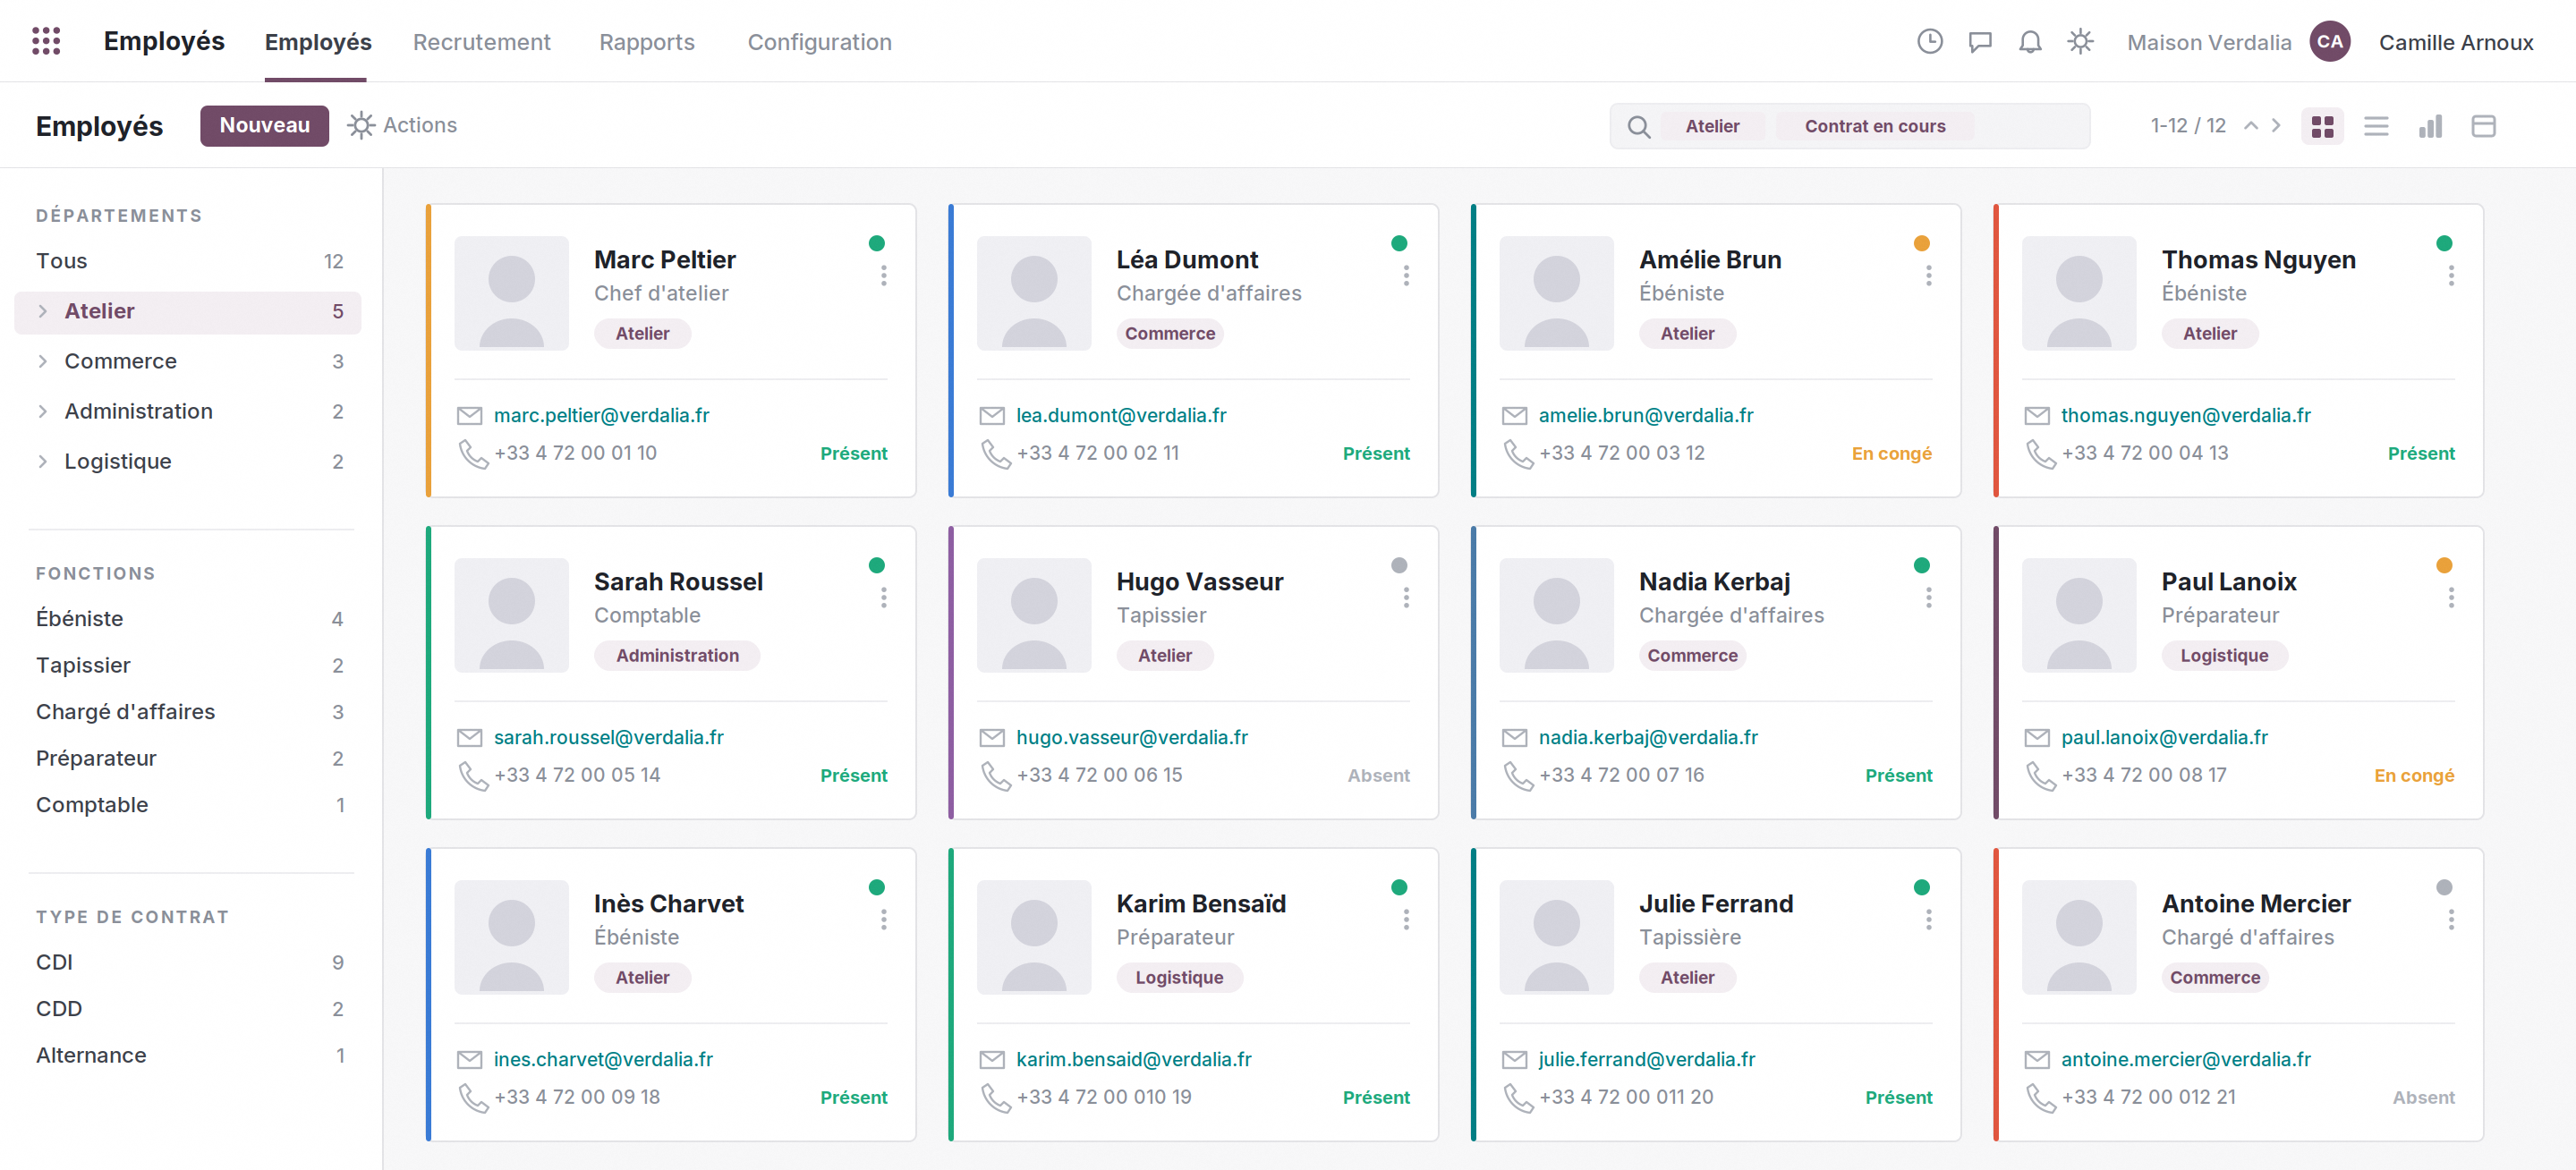The height and width of the screenshot is (1170, 2576).
Task: Click the sun-shaped debug icon in top bar
Action: click(x=2080, y=42)
